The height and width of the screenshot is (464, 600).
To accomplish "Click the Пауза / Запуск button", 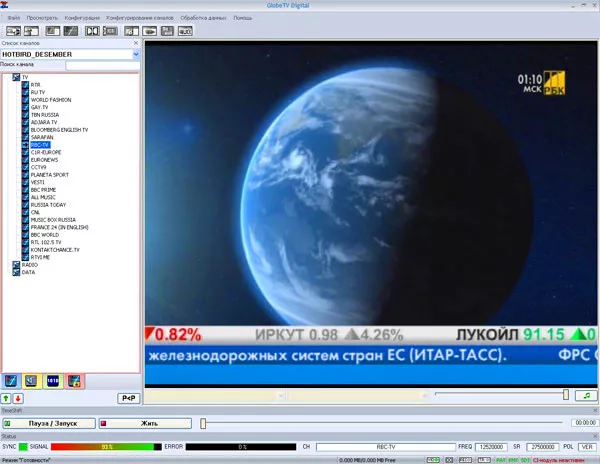I will tap(49, 423).
